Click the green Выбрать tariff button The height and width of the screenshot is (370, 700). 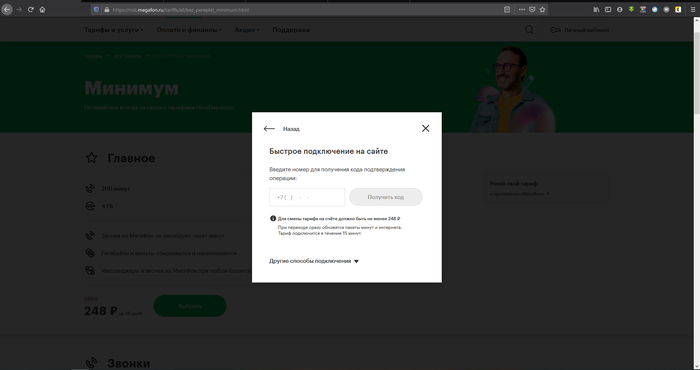(190, 306)
